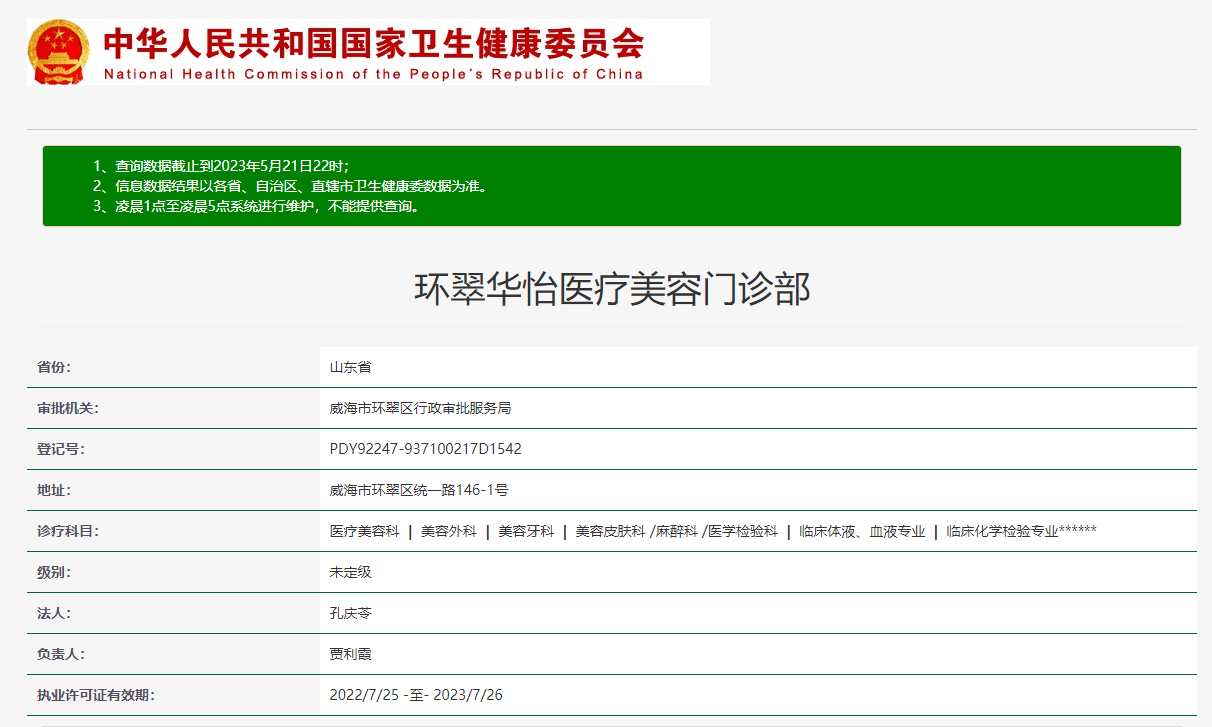Select registration number PDY92247-937100217D1542
Screen dimensions: 1212x727
click(426, 449)
